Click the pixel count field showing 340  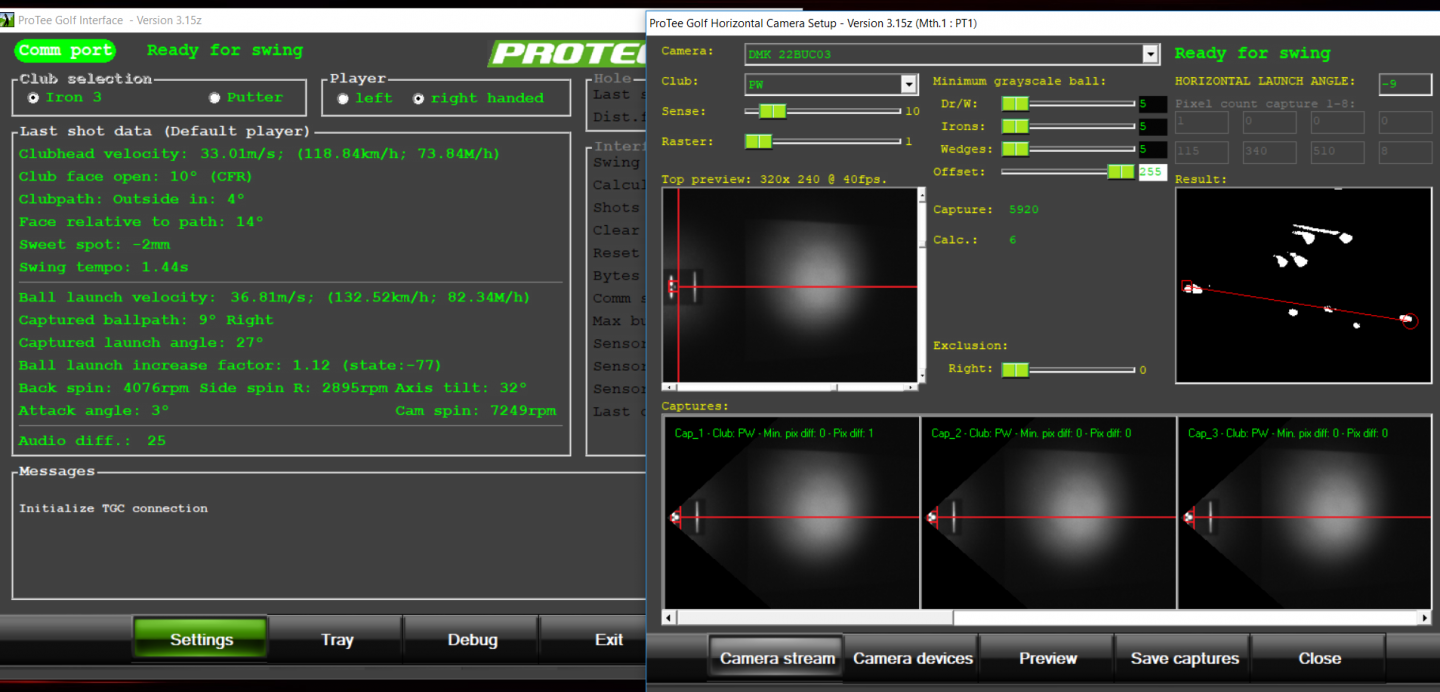pos(1268,152)
